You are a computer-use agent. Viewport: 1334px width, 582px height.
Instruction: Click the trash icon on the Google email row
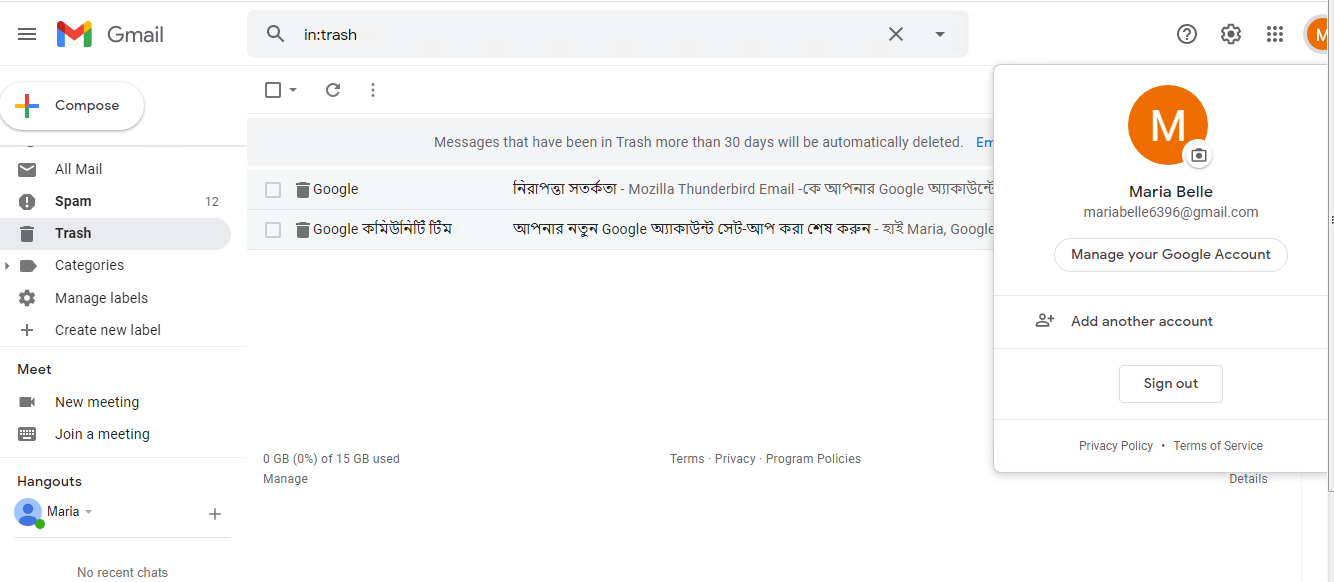tap(303, 190)
